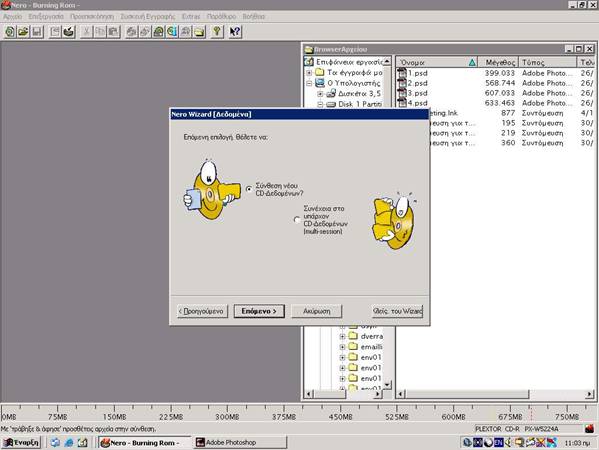This screenshot has height=450, width=599.
Task: Click the Show Desktop quick launch icon
Action: tap(82, 442)
